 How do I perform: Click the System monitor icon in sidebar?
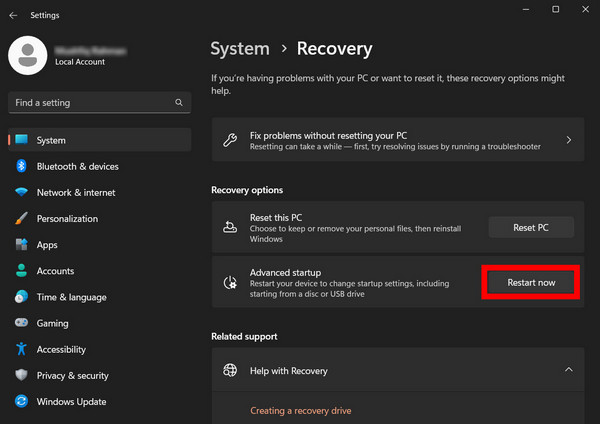coord(21,140)
